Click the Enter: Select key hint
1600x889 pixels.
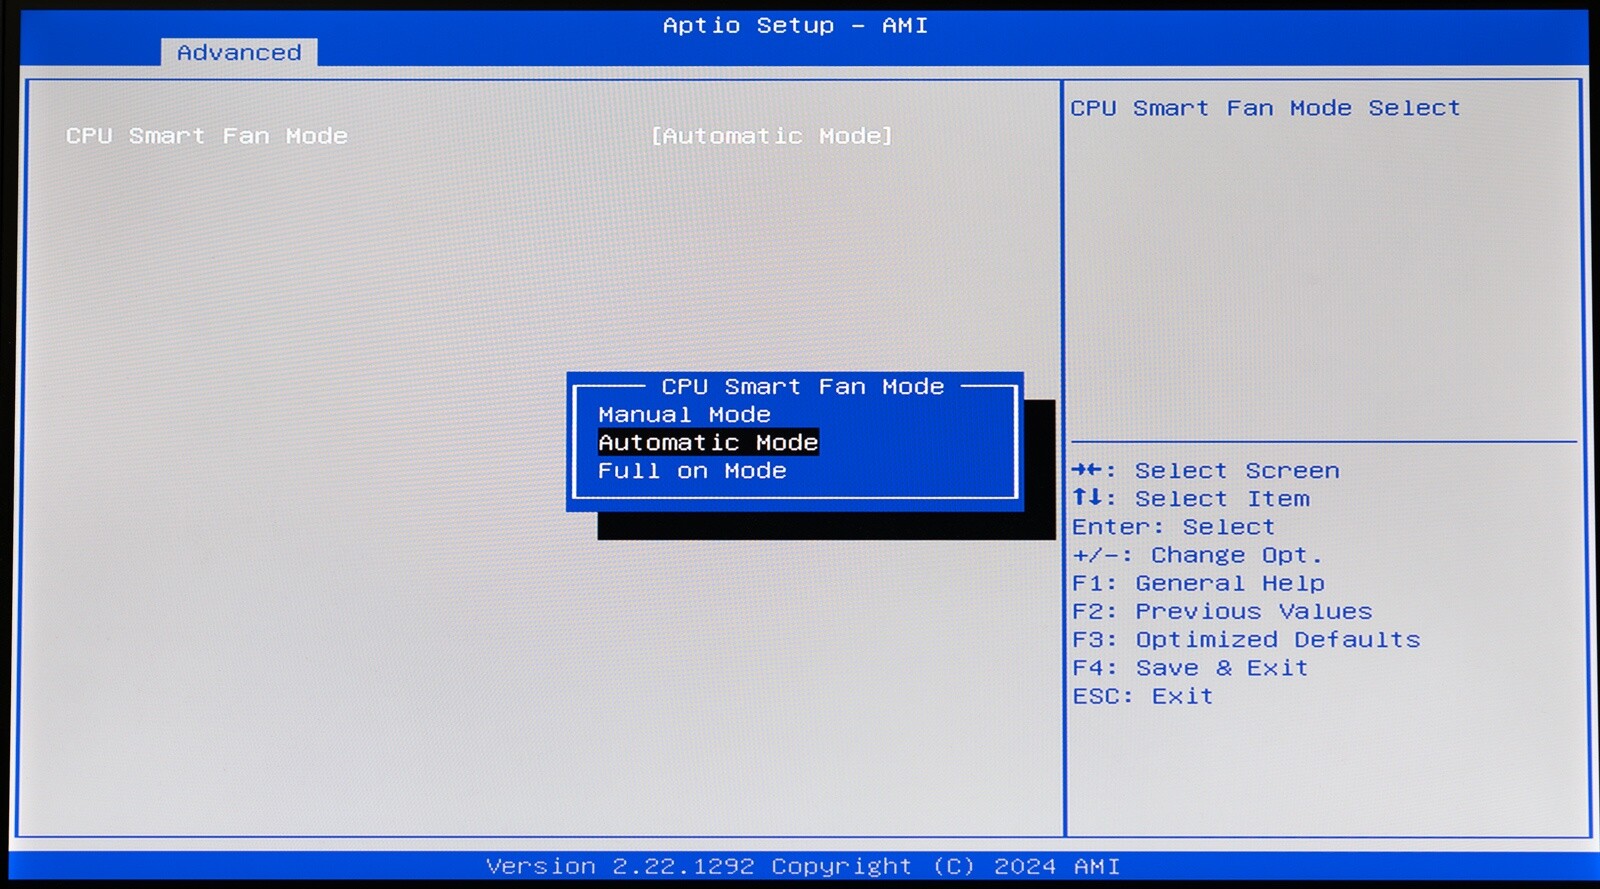1173,527
